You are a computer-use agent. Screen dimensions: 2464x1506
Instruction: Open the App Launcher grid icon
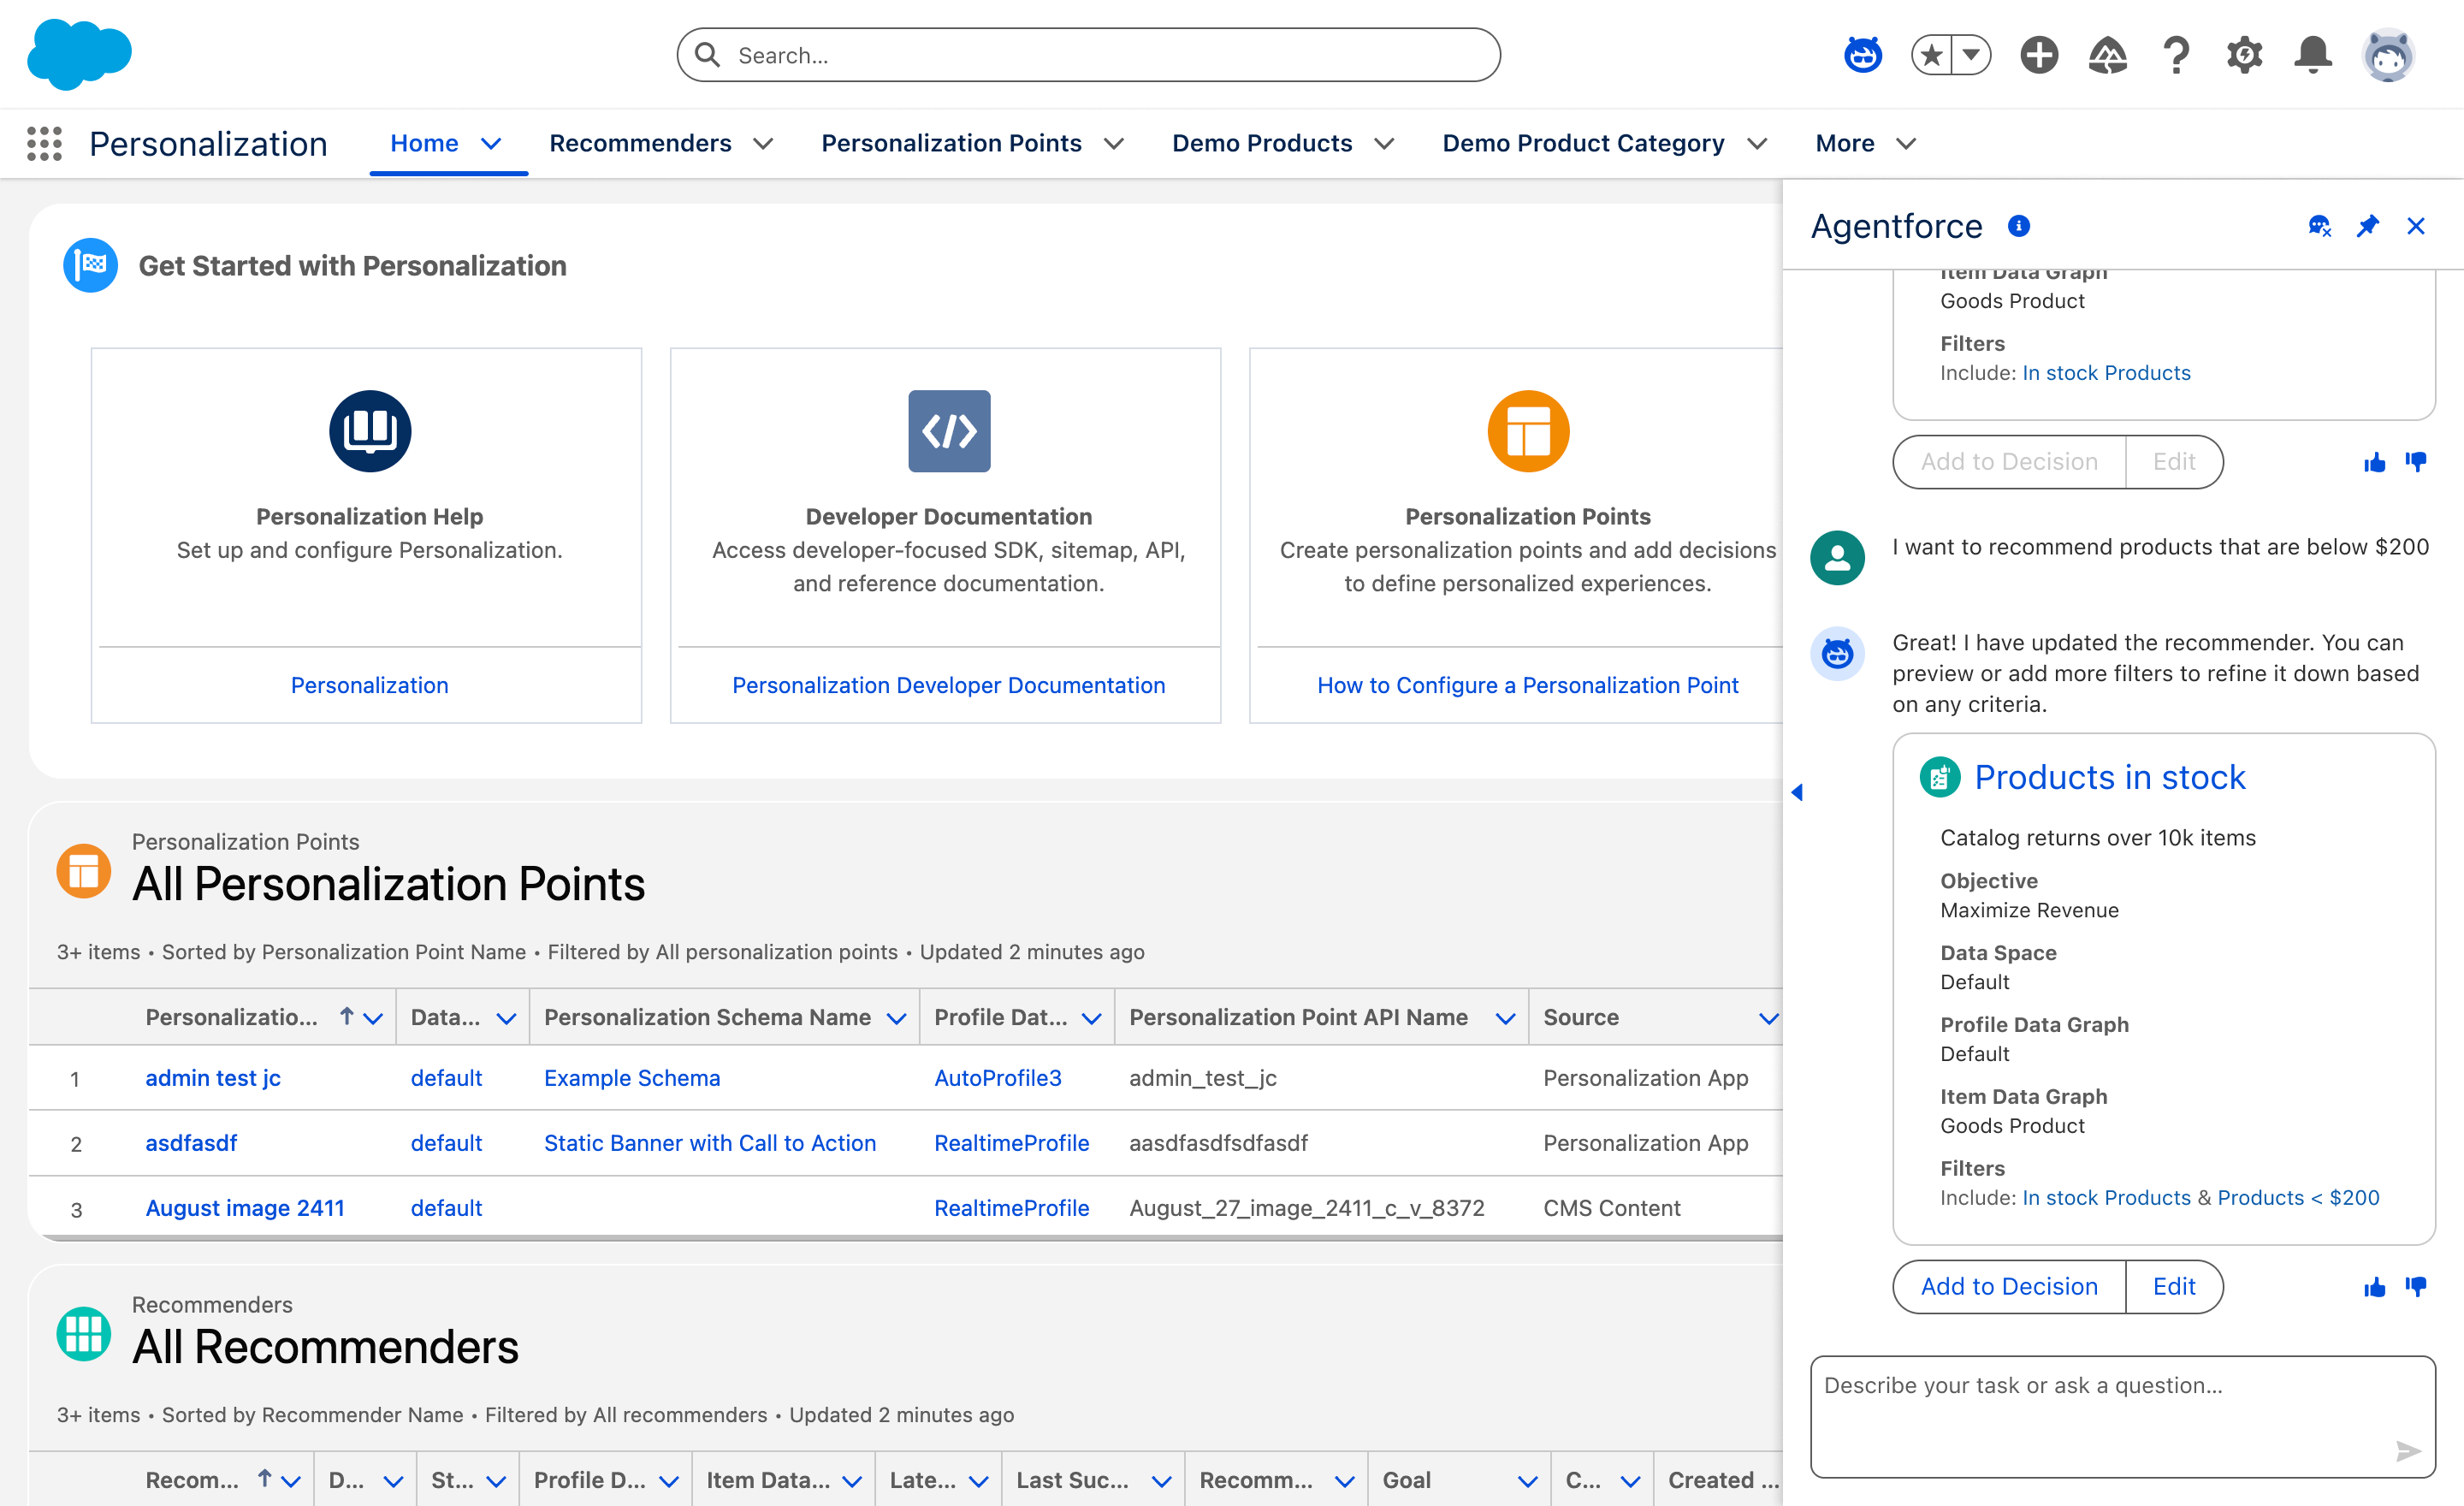[x=44, y=144]
